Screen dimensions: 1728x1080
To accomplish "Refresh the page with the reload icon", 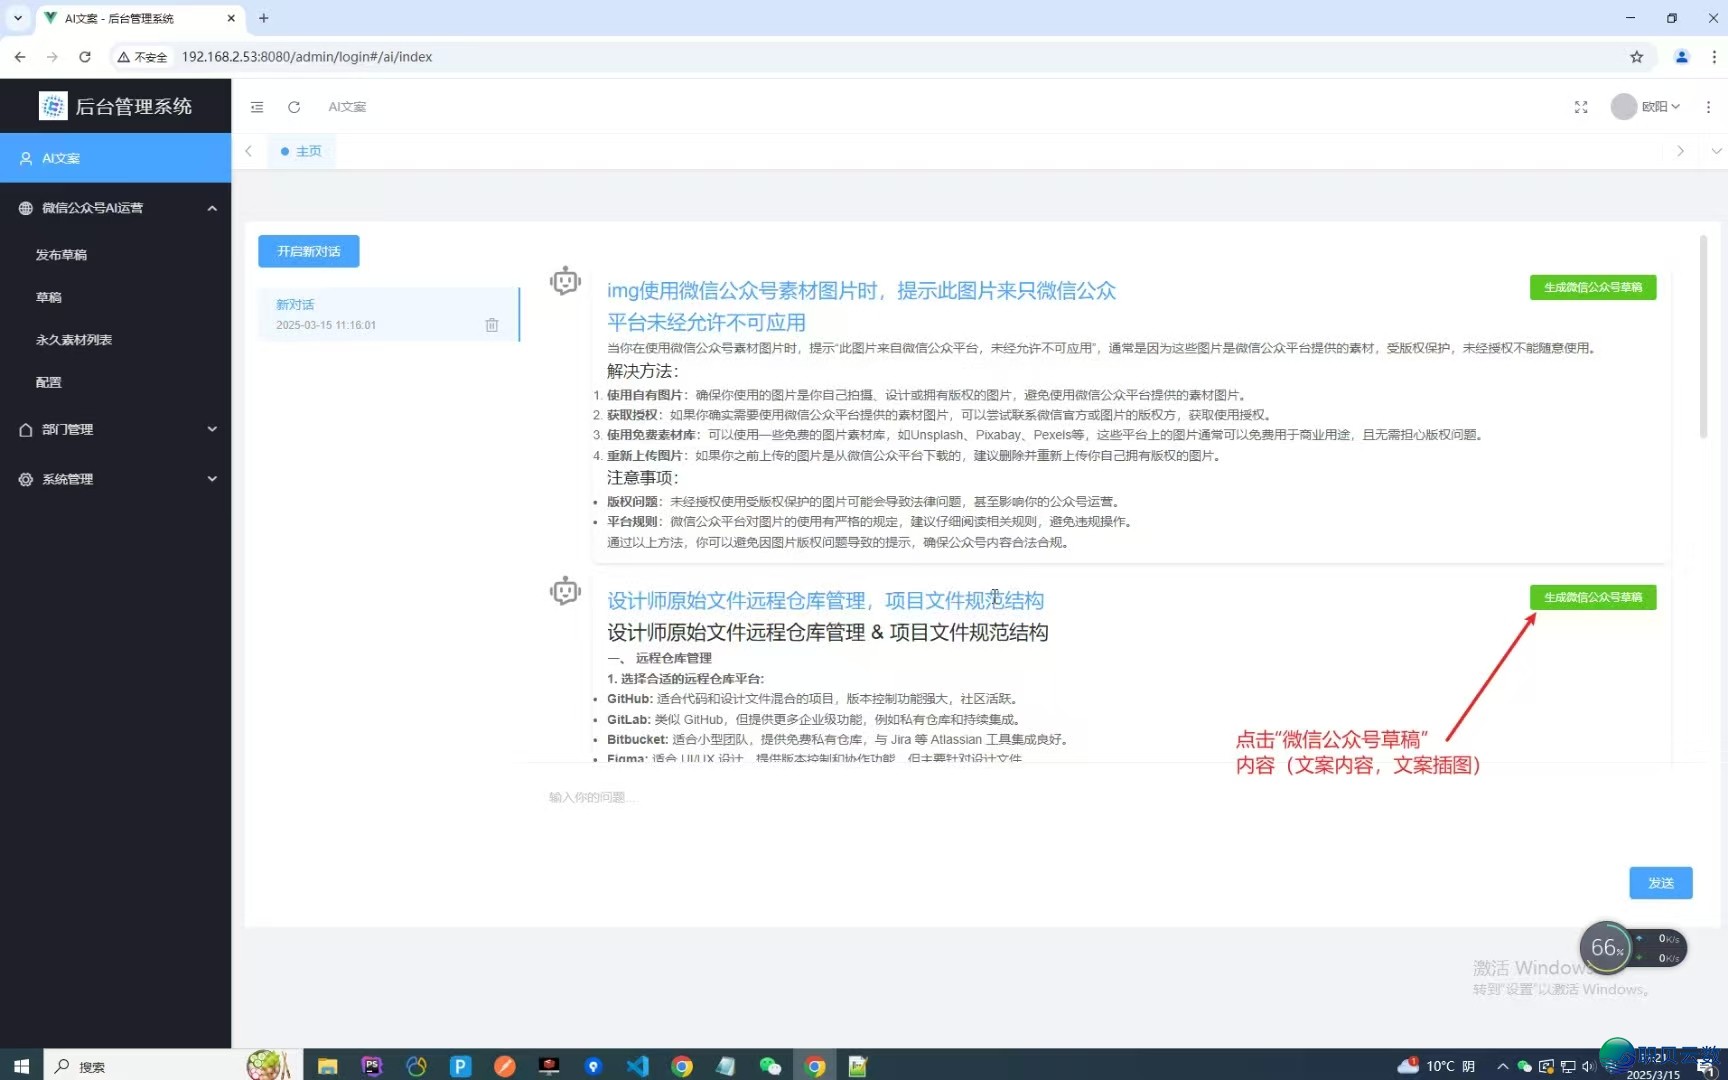I will [x=293, y=106].
